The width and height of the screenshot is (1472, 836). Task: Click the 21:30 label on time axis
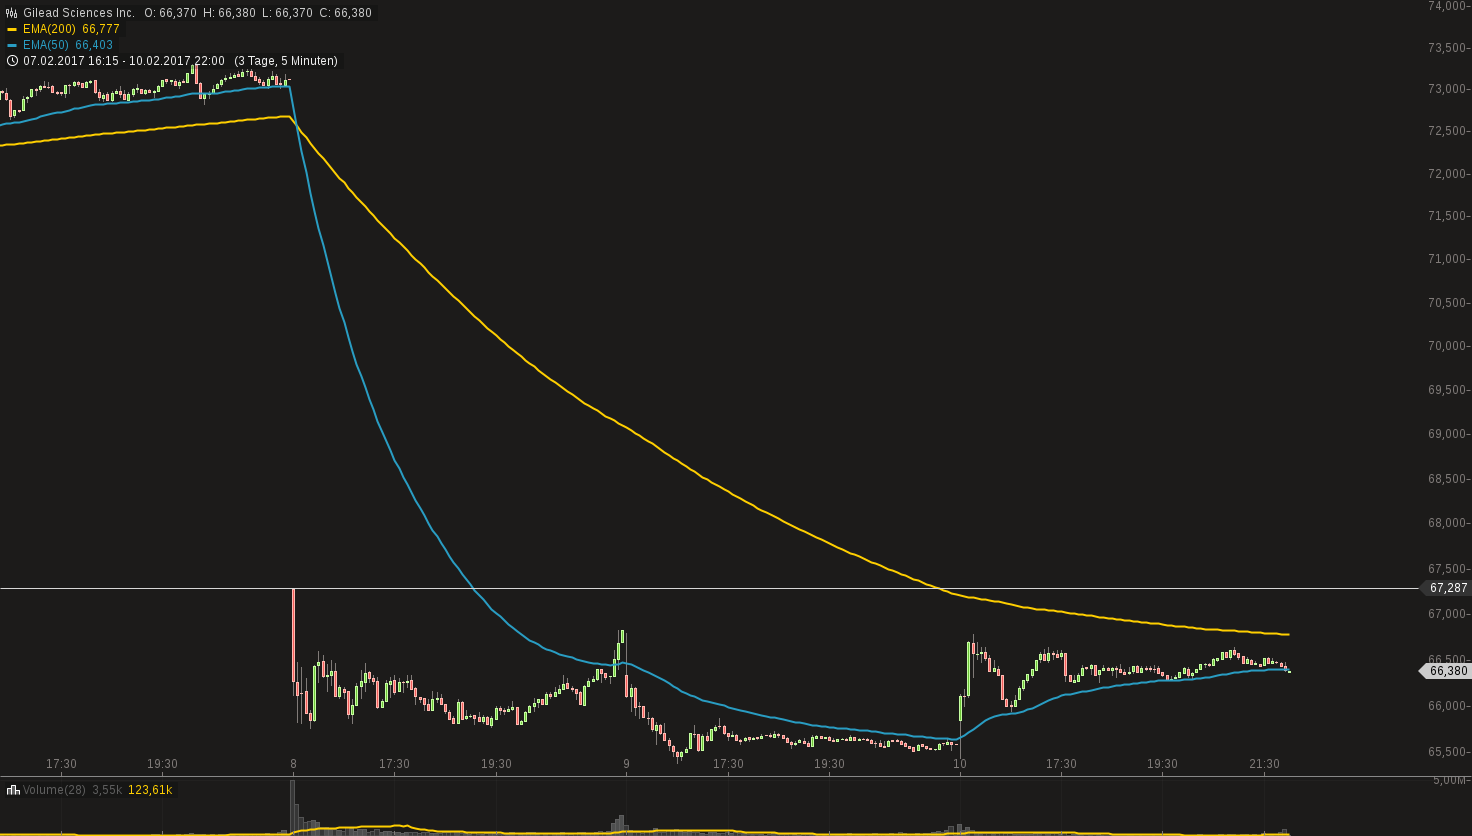(1264, 764)
